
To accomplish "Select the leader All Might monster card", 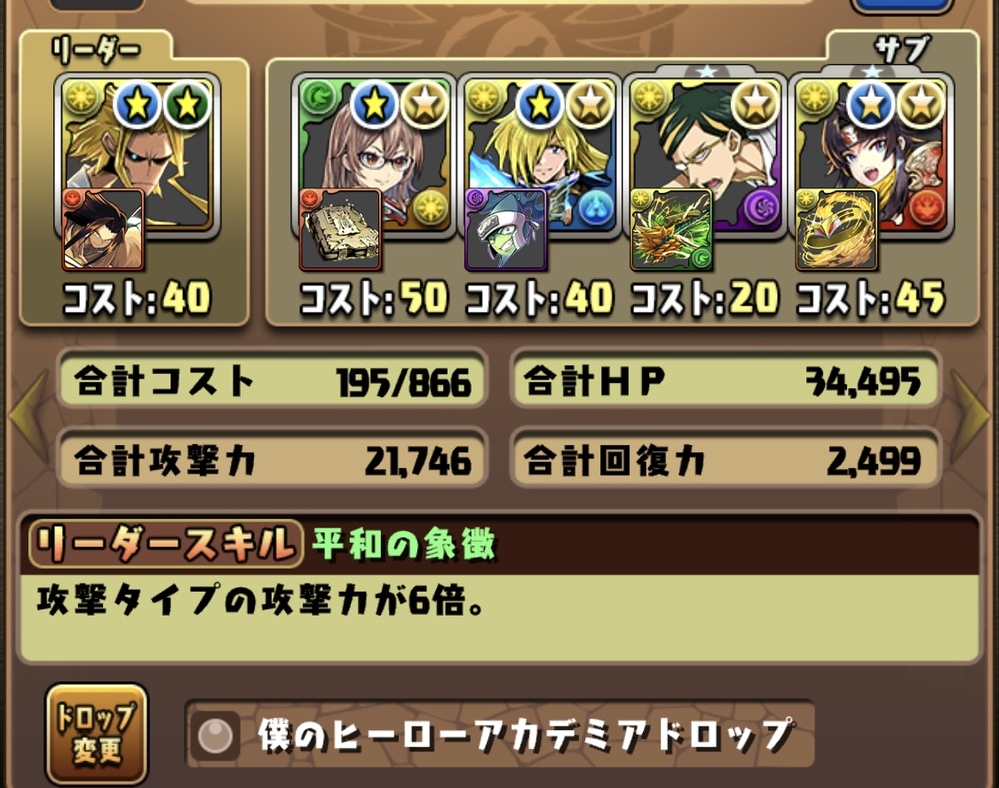I will tap(138, 156).
